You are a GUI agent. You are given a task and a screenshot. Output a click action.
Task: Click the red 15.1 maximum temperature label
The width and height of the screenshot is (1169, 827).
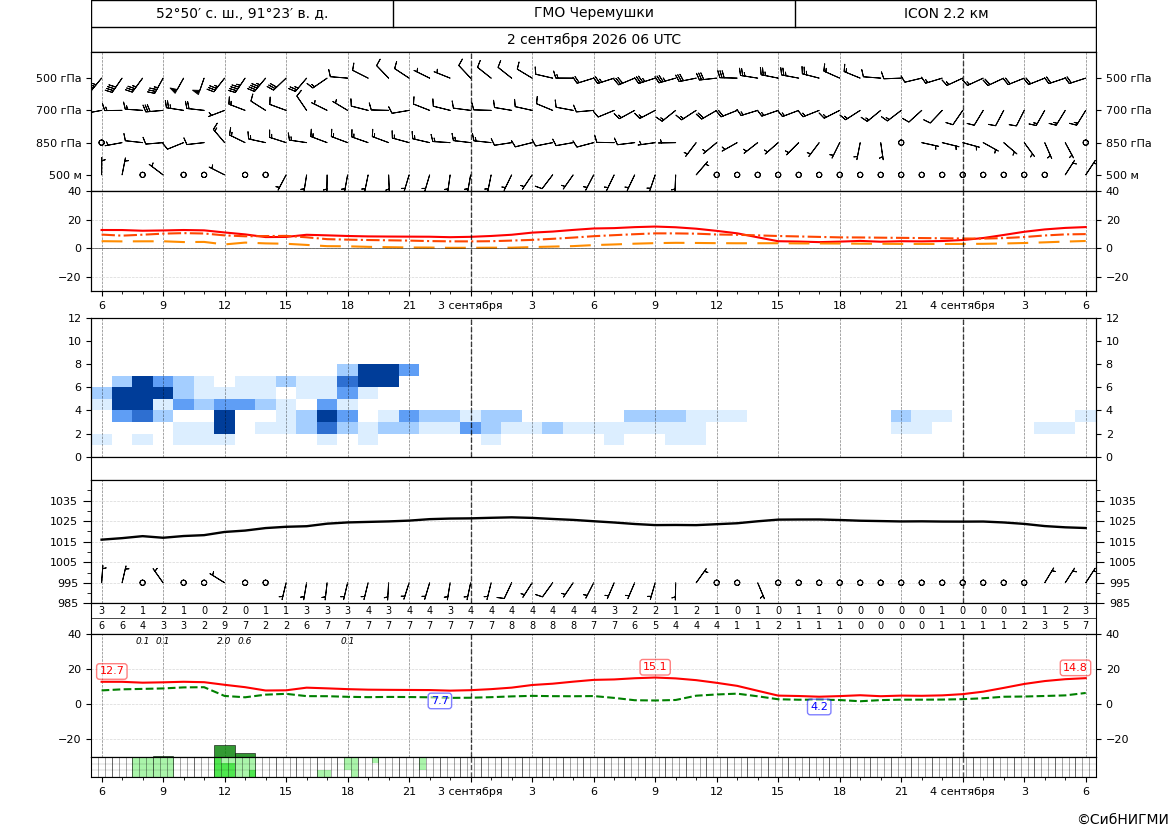(655, 667)
